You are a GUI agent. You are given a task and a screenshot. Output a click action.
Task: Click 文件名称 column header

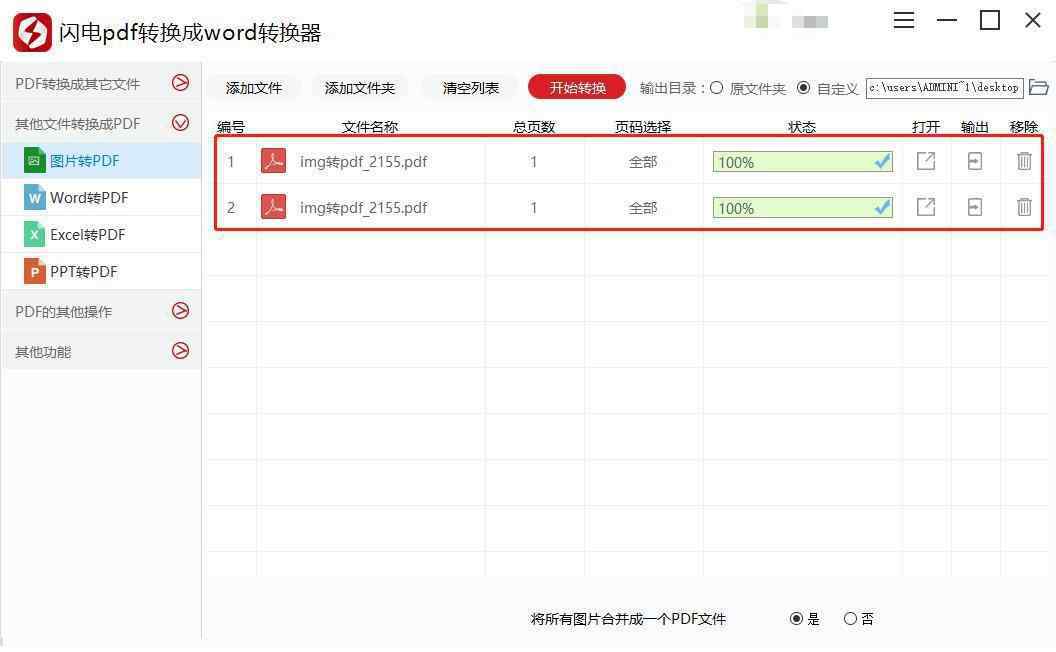(x=370, y=127)
